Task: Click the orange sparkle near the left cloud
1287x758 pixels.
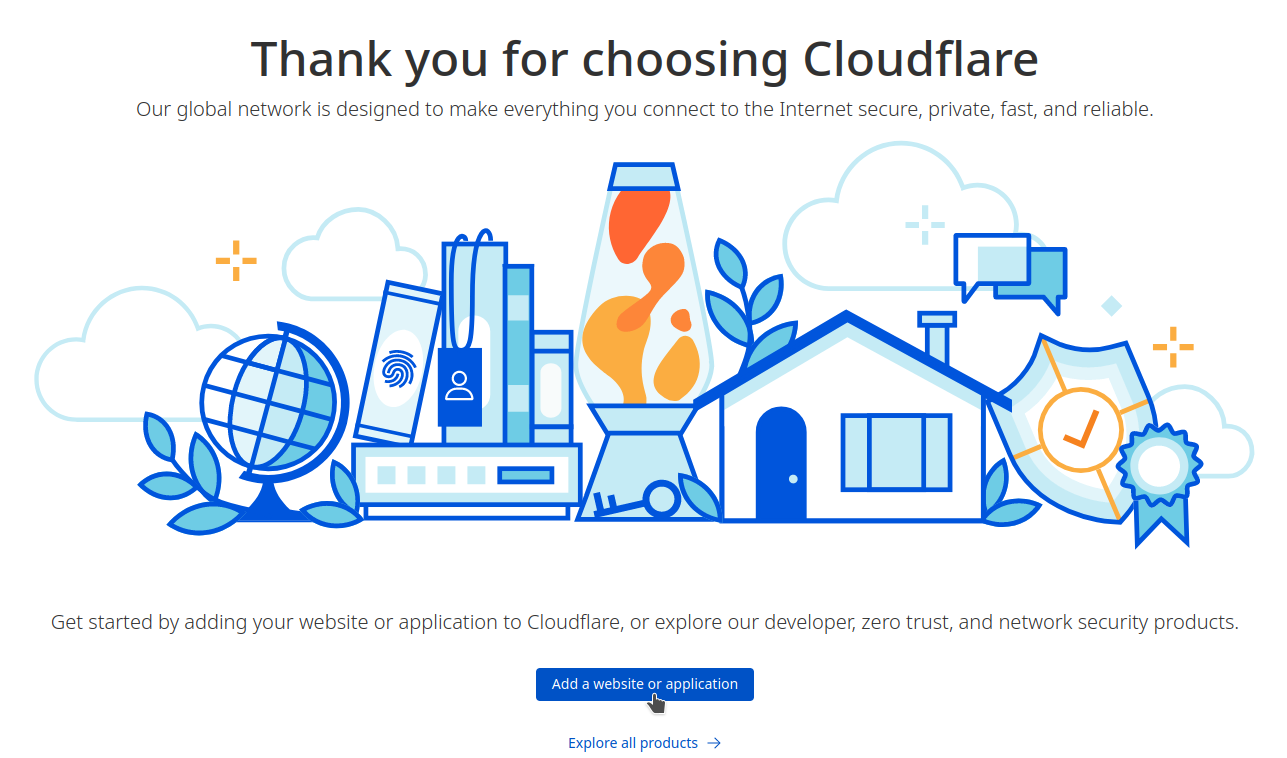Action: (x=236, y=261)
